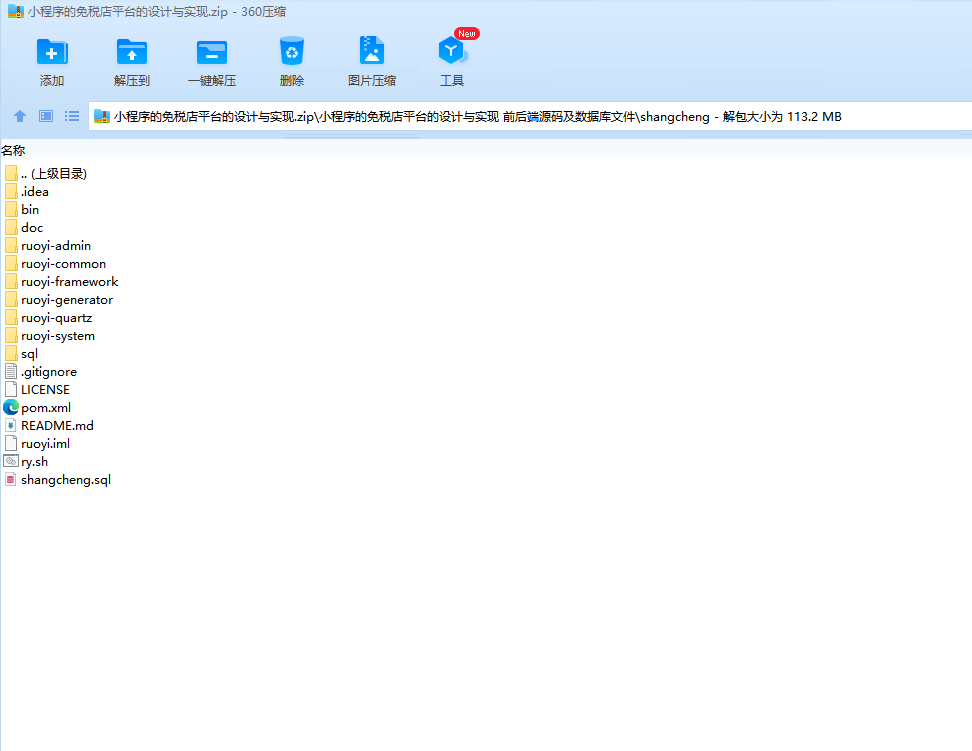This screenshot has width=972, height=751.
Task: Select the doc folder icon
Action: (x=11, y=228)
